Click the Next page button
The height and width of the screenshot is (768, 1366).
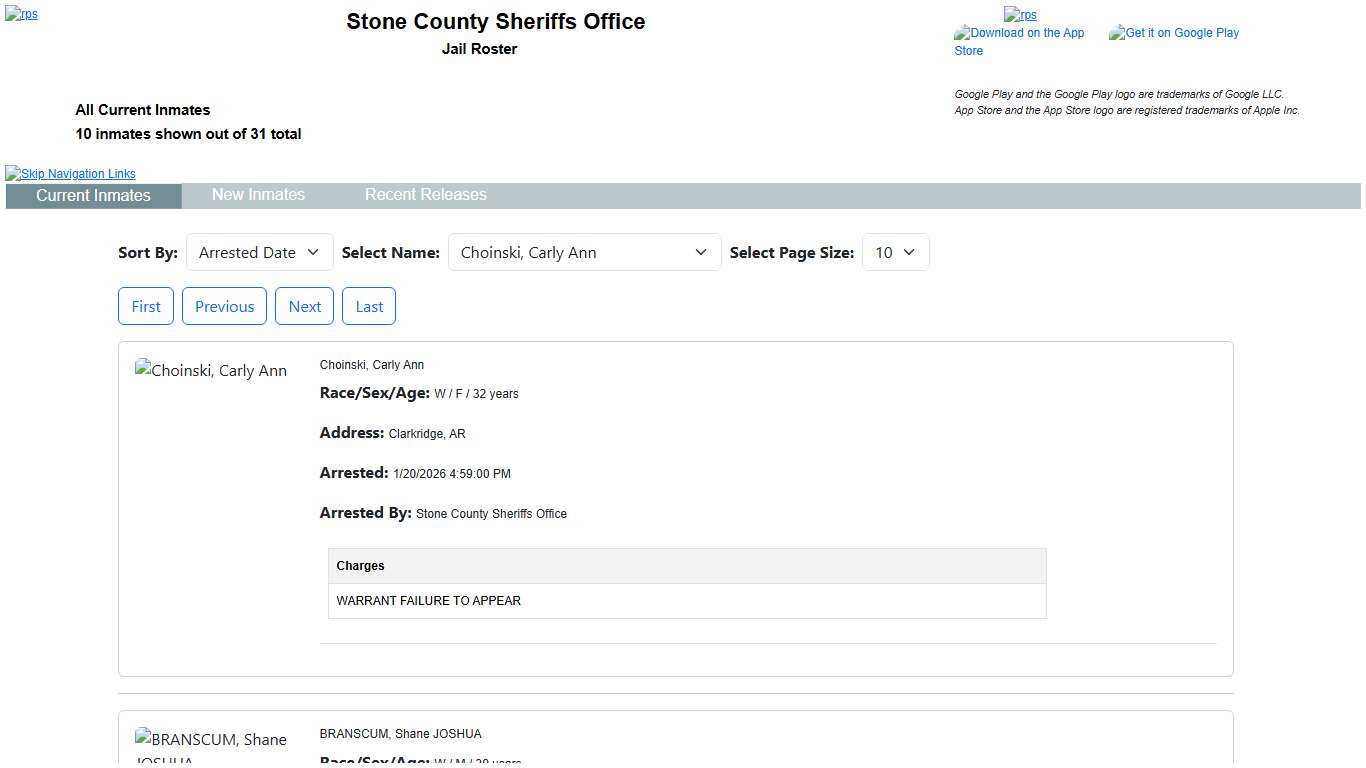[x=304, y=307]
